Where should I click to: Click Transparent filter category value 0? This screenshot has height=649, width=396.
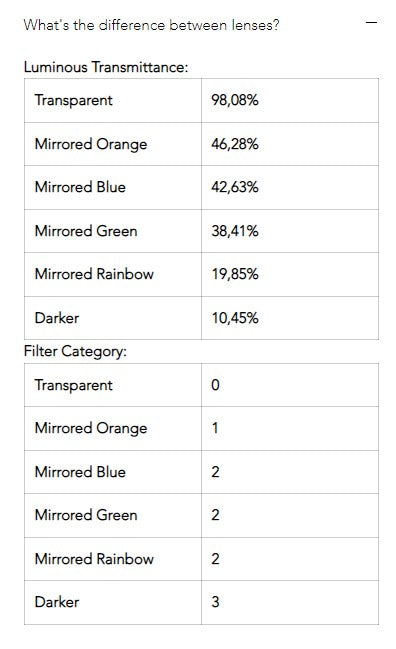pyautogui.click(x=215, y=385)
